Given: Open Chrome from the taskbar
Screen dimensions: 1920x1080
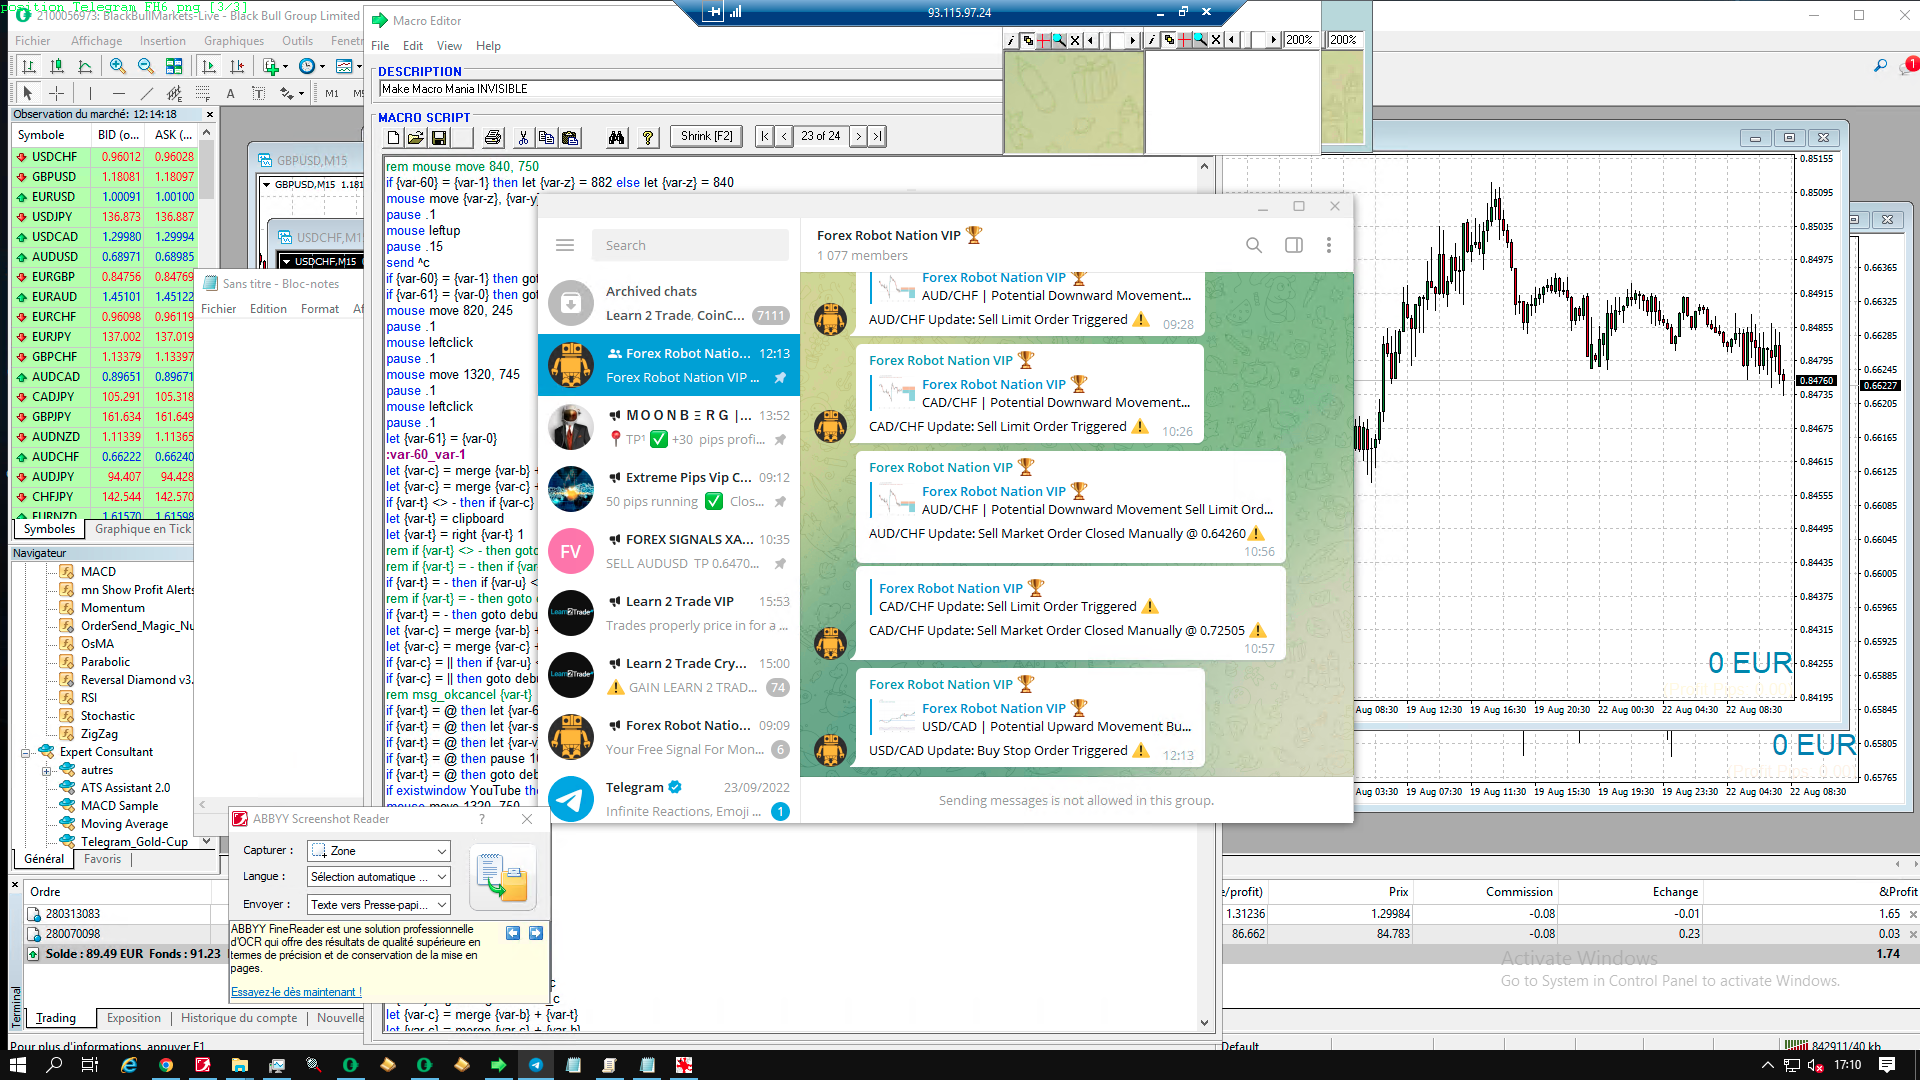Looking at the screenshot, I should 166,1065.
